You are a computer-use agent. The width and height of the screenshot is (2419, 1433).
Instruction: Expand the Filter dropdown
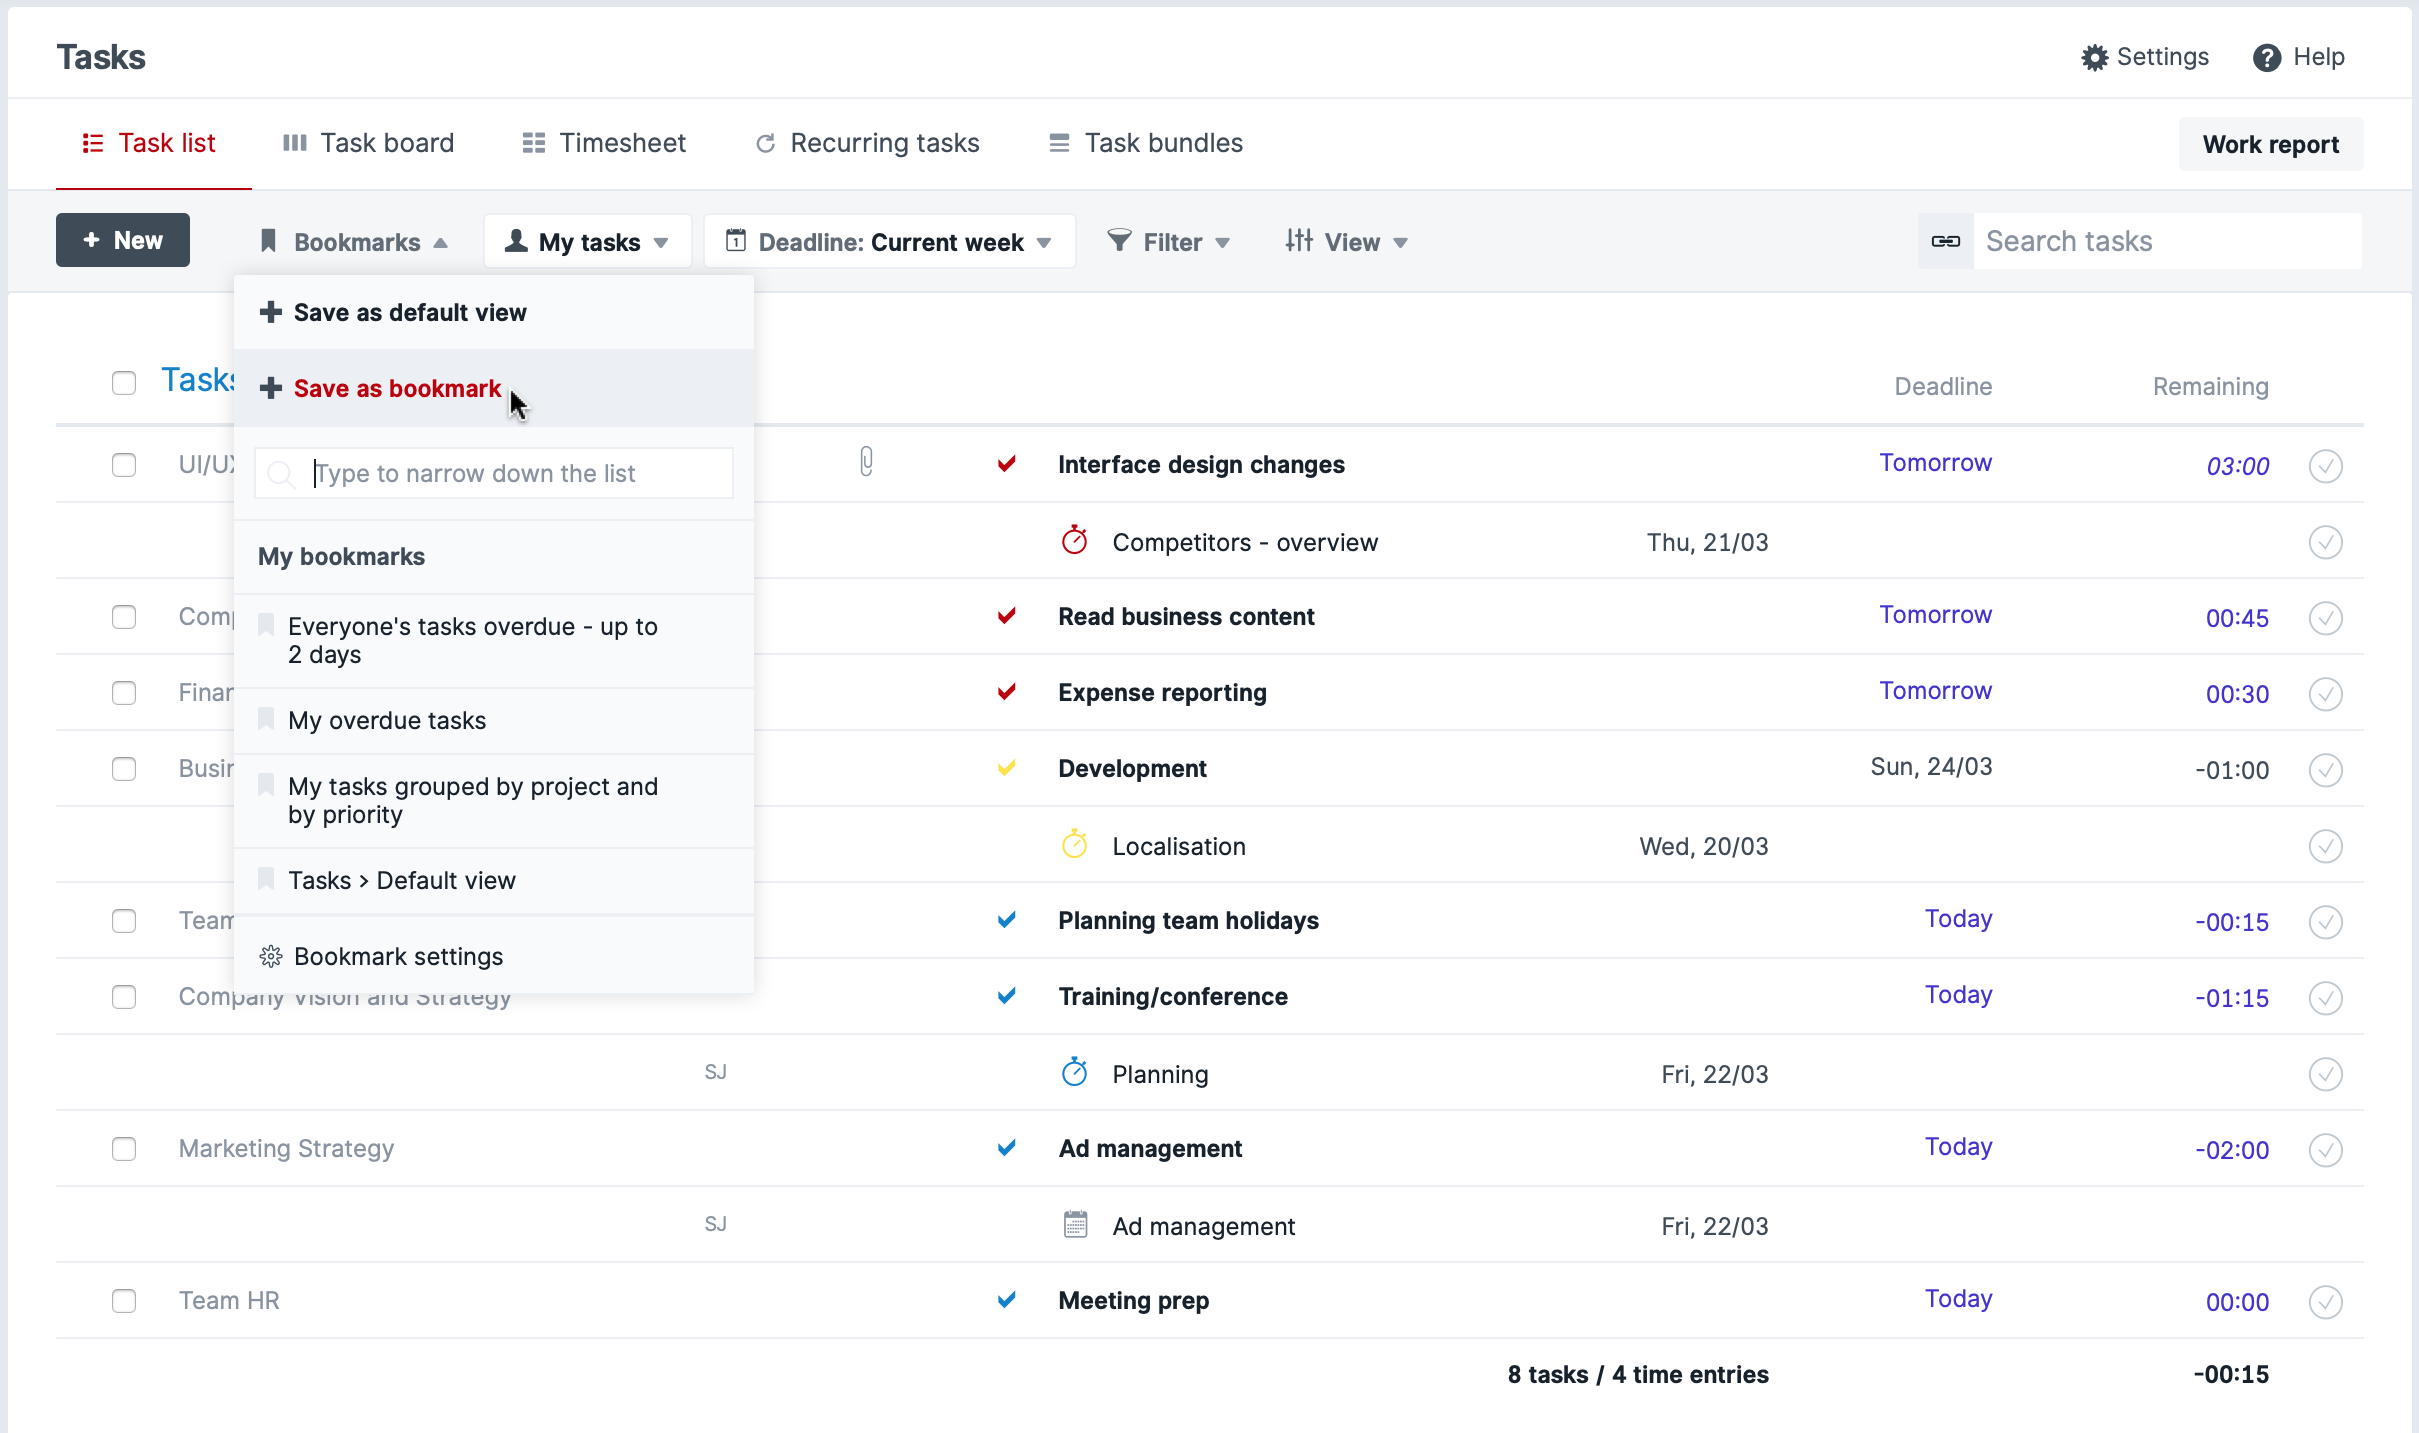1168,242
